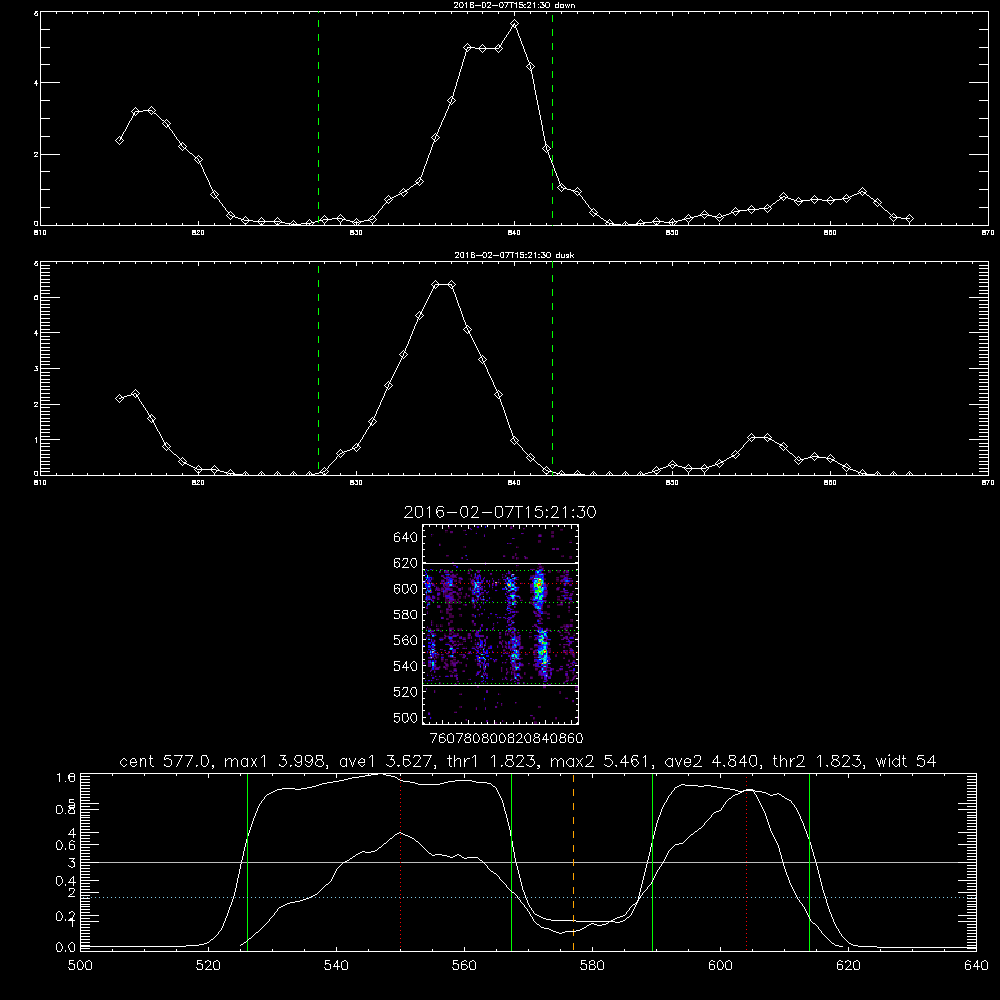This screenshot has height=1000, width=1000.
Task: Click spectrogram y-axis label '580'
Action: coord(406,615)
